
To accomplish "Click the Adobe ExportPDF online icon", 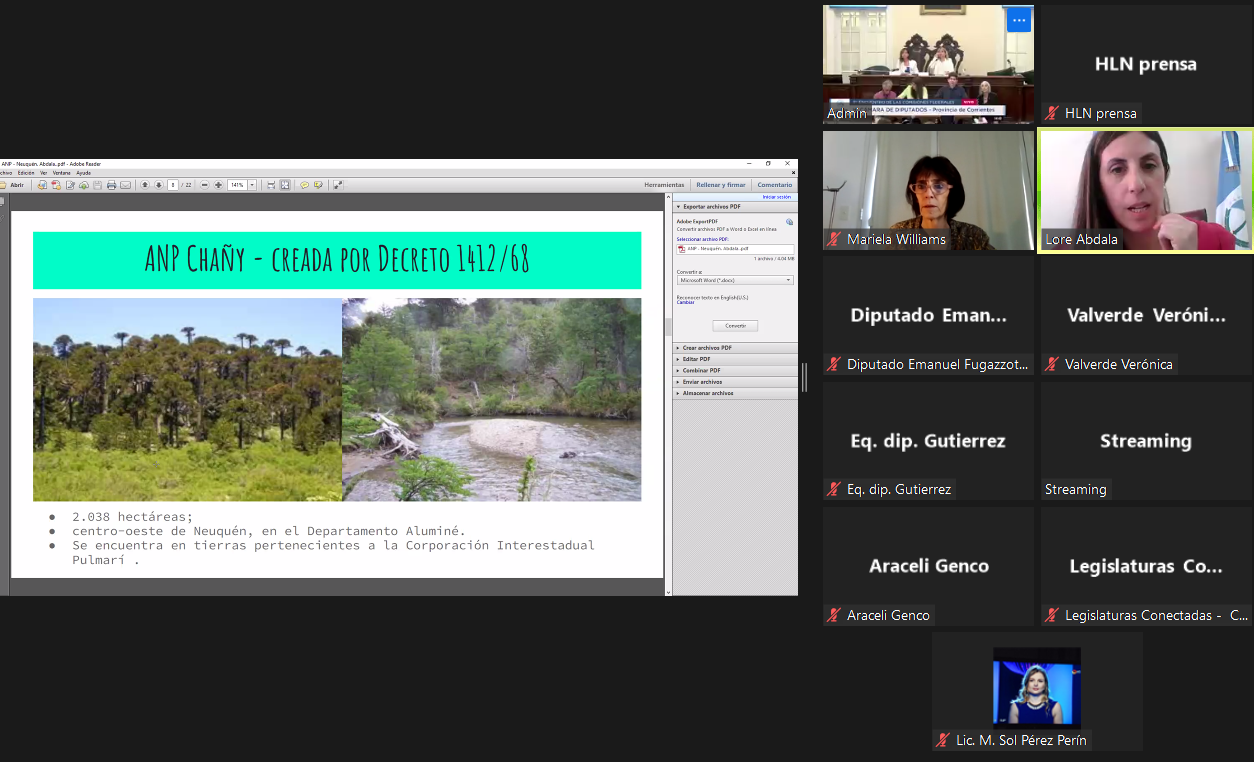I will pyautogui.click(x=789, y=222).
